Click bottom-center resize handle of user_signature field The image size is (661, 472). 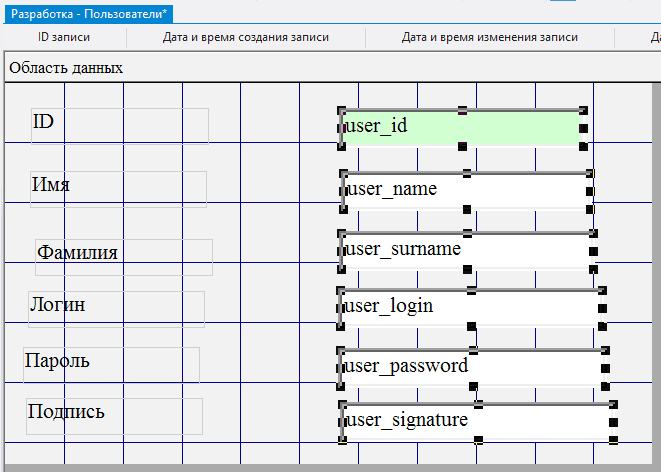(x=478, y=440)
